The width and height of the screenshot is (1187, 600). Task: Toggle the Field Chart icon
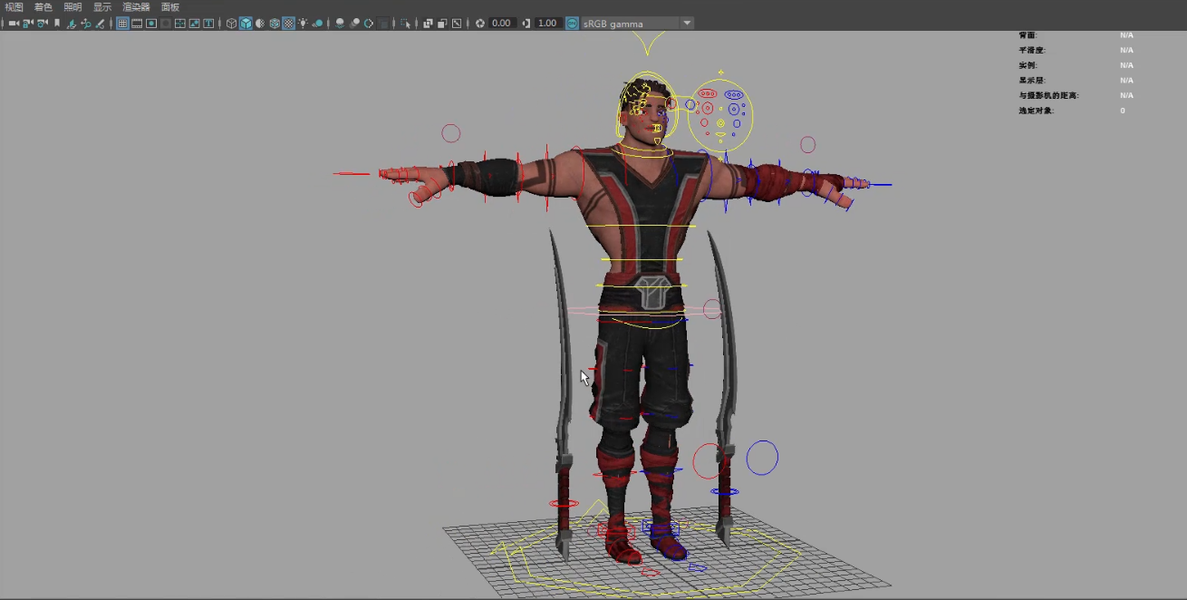[180, 23]
